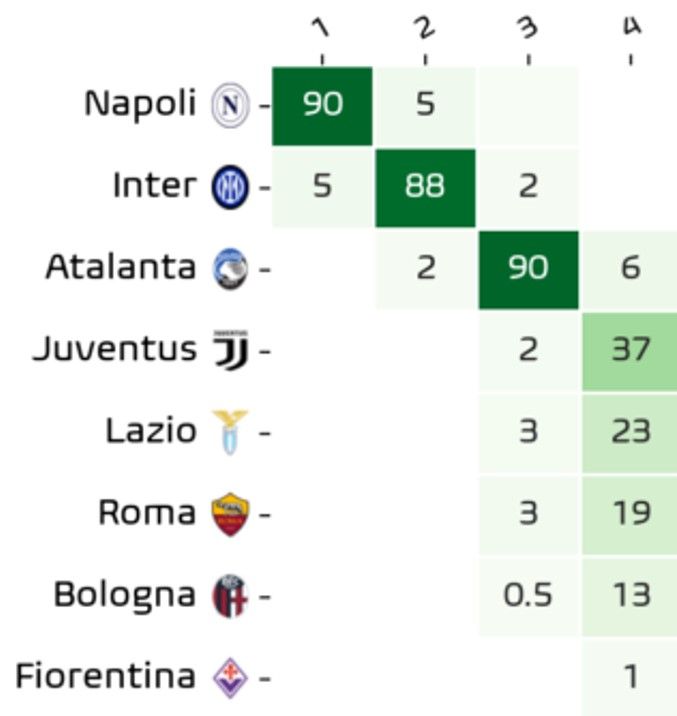Click the Juventus 37 cell in column 4
Image resolution: width=677 pixels, height=716 pixels.
tap(630, 350)
